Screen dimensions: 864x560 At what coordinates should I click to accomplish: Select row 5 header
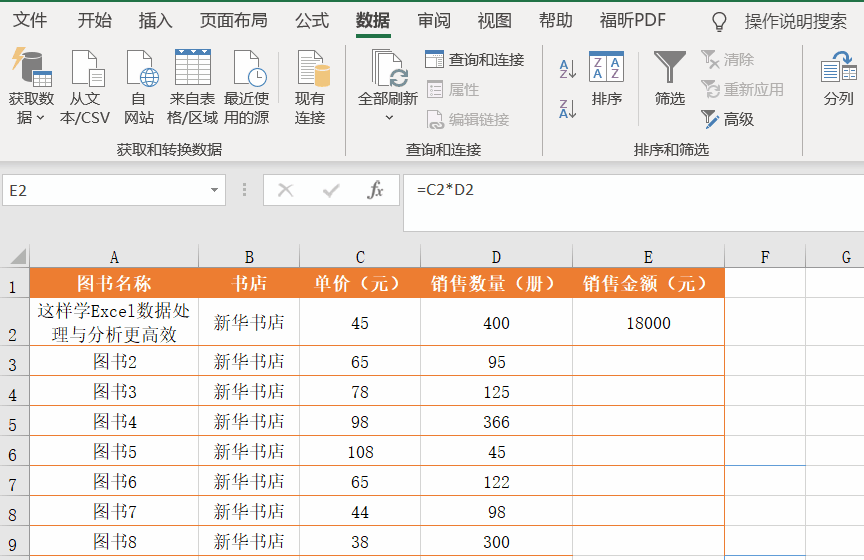click(x=14, y=421)
